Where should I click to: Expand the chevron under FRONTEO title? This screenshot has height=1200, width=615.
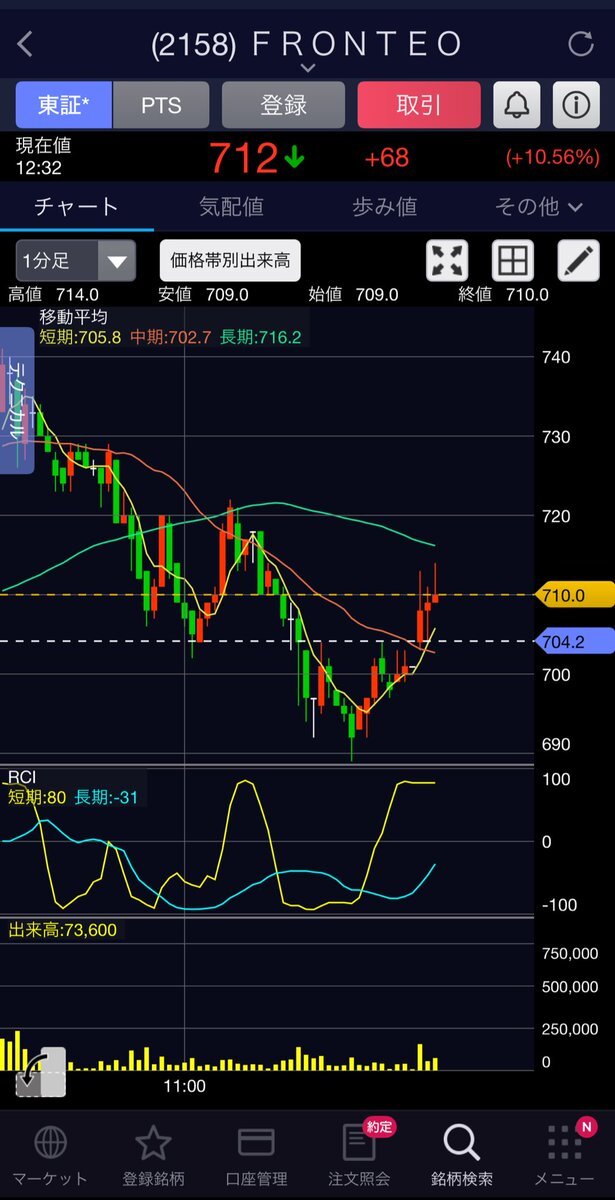tap(308, 68)
